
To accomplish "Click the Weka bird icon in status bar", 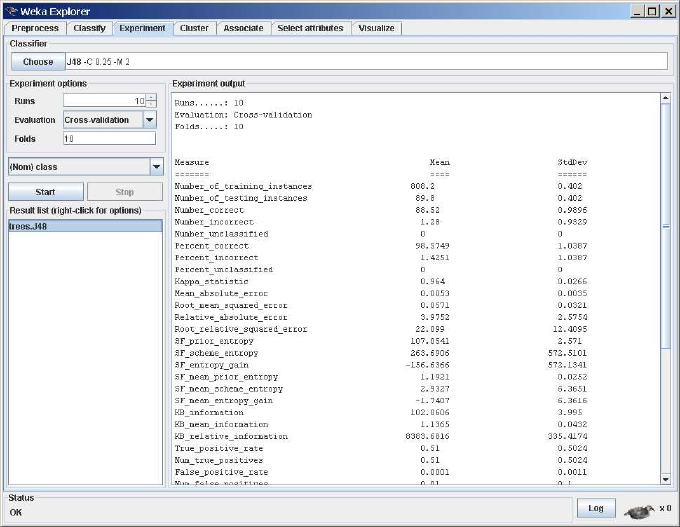I will tap(640, 511).
